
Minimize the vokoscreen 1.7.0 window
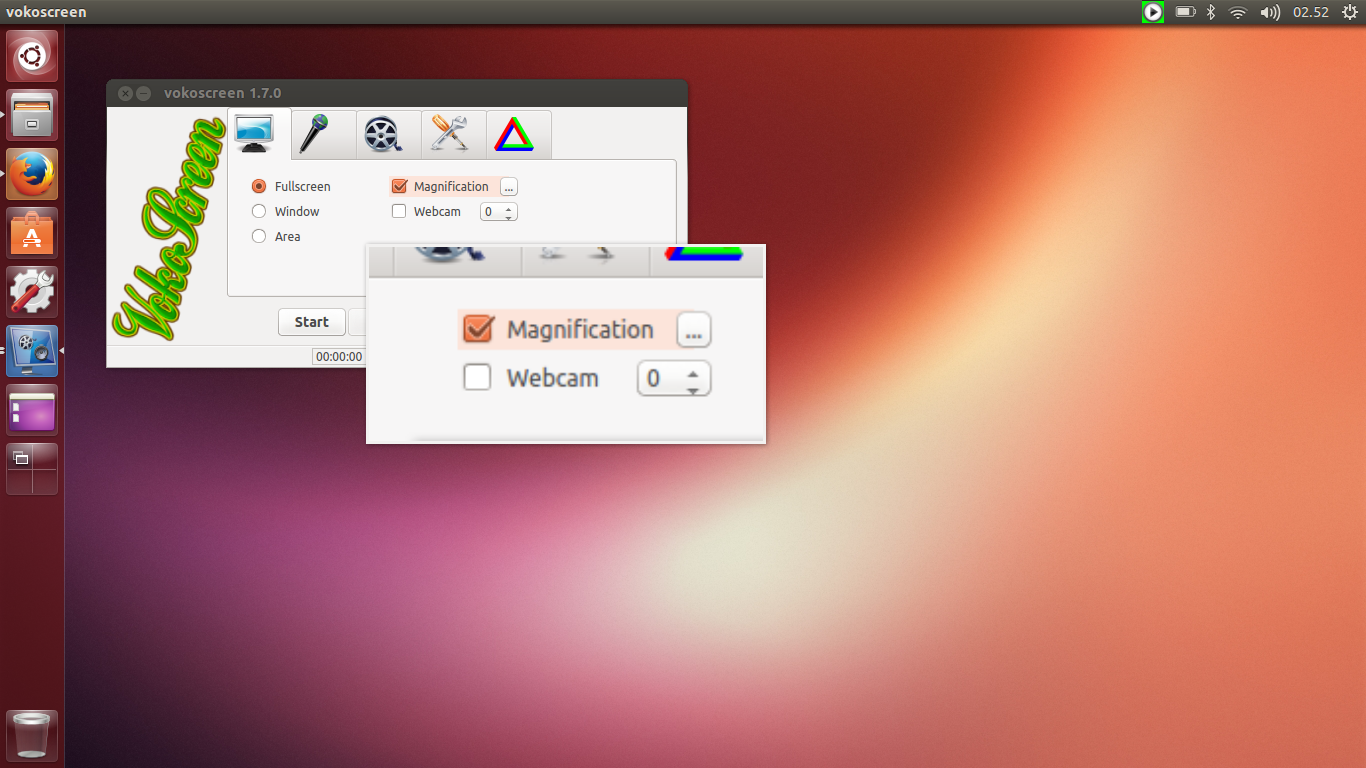[144, 93]
